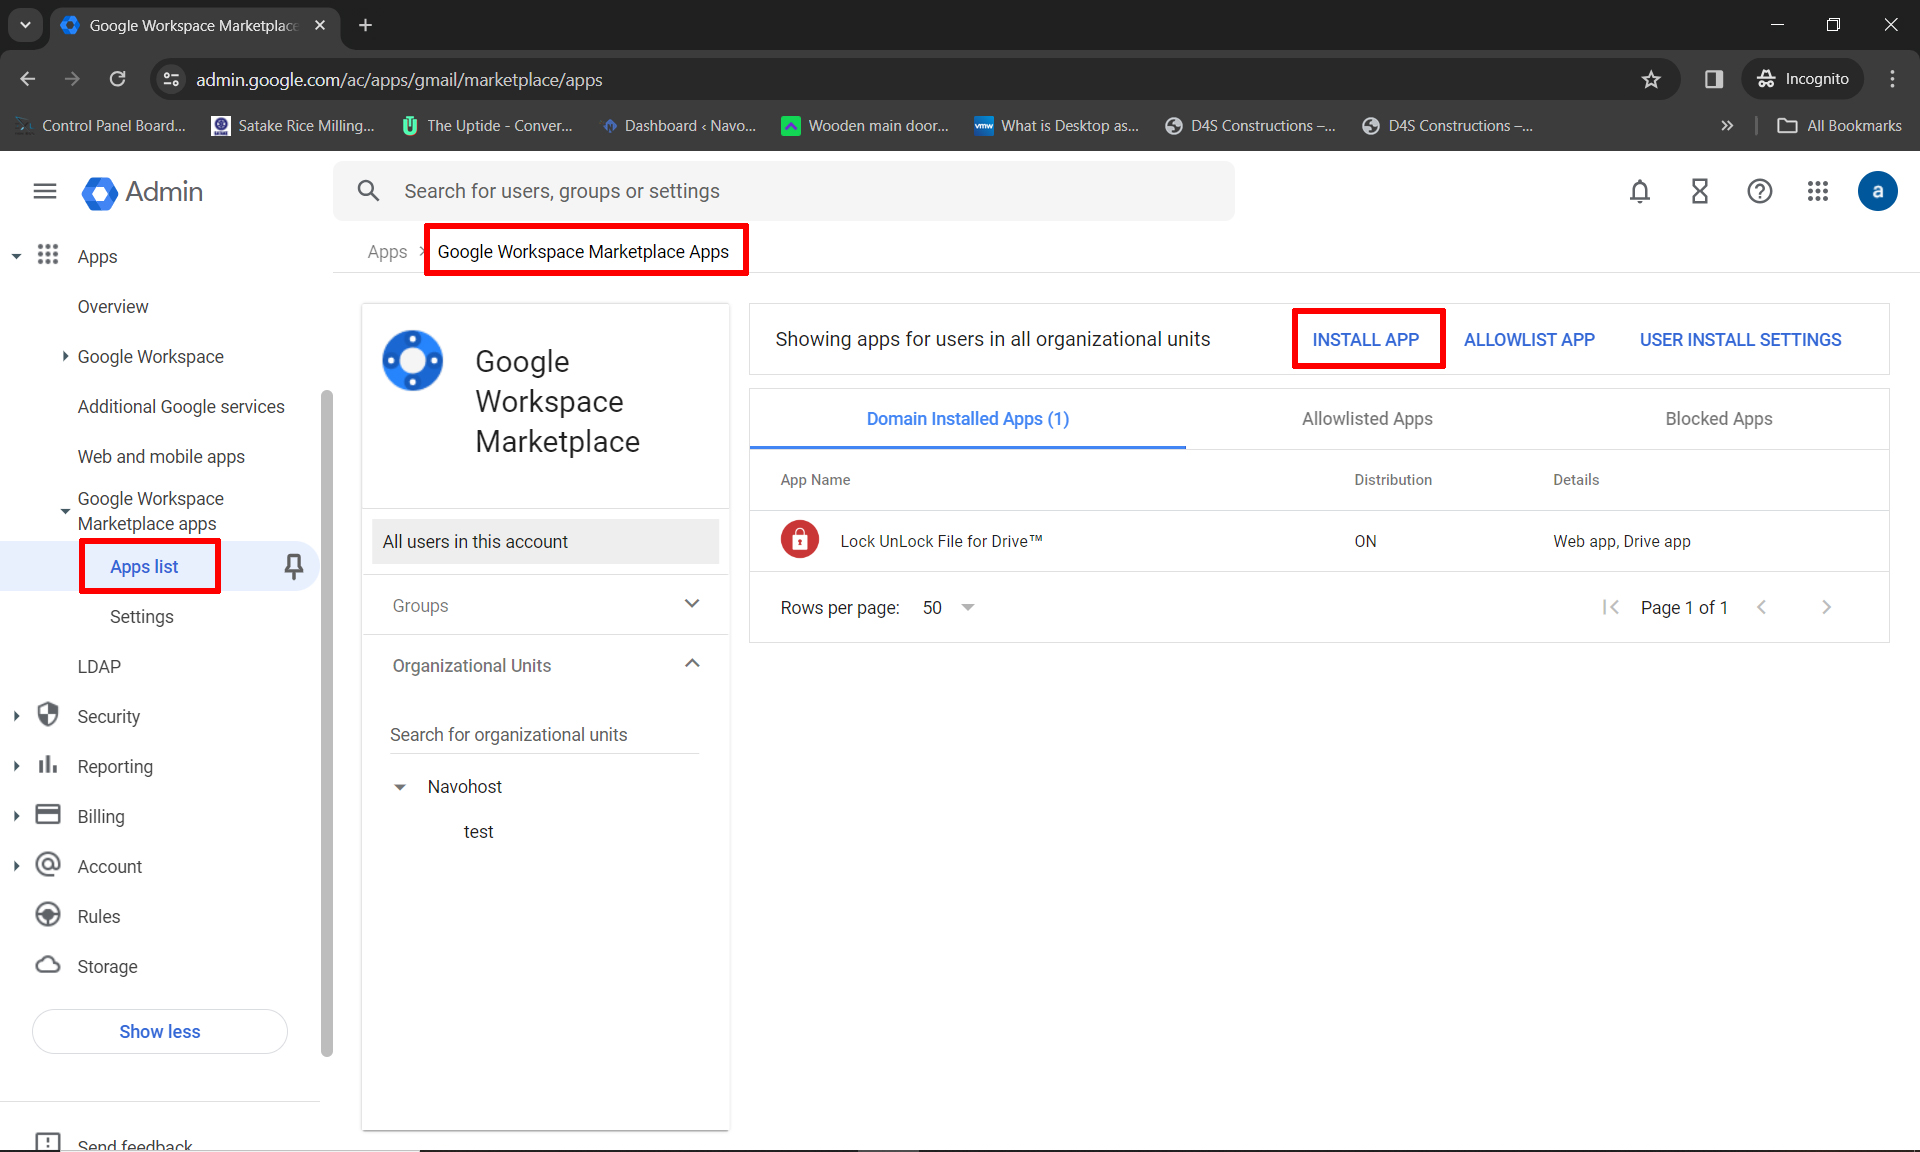Open the navigation hamburger menu
The image size is (1920, 1152).
(44, 191)
